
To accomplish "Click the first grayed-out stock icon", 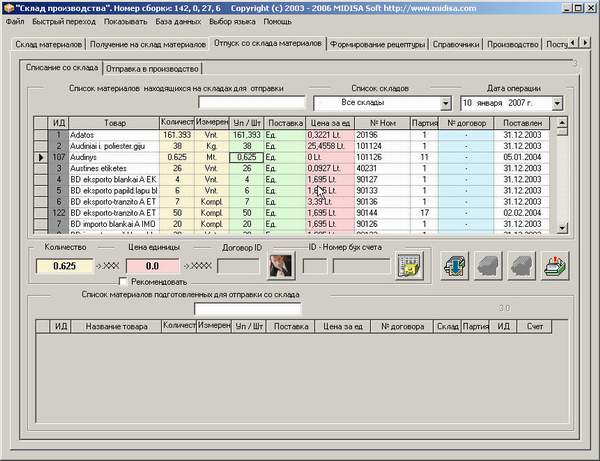I will coord(489,265).
